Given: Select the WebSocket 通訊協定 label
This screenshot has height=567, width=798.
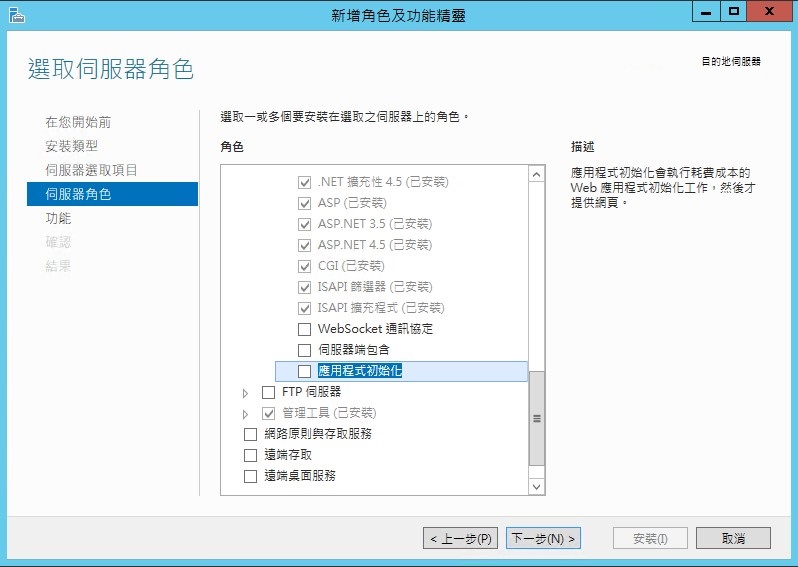Looking at the screenshot, I should tap(375, 329).
